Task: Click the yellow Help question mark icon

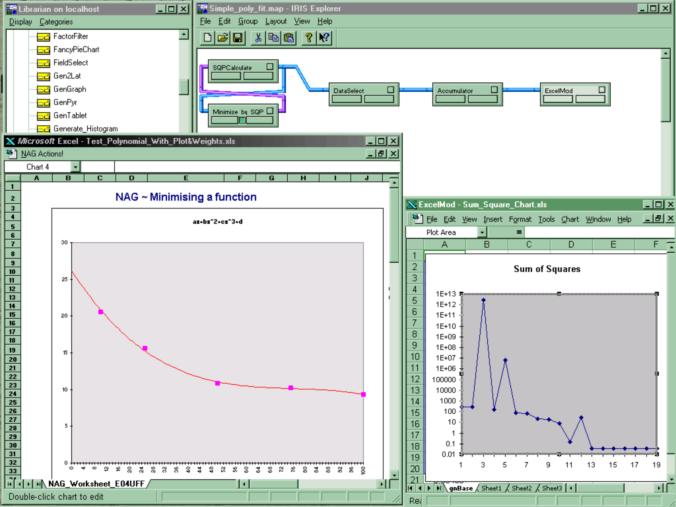Action: pos(309,38)
